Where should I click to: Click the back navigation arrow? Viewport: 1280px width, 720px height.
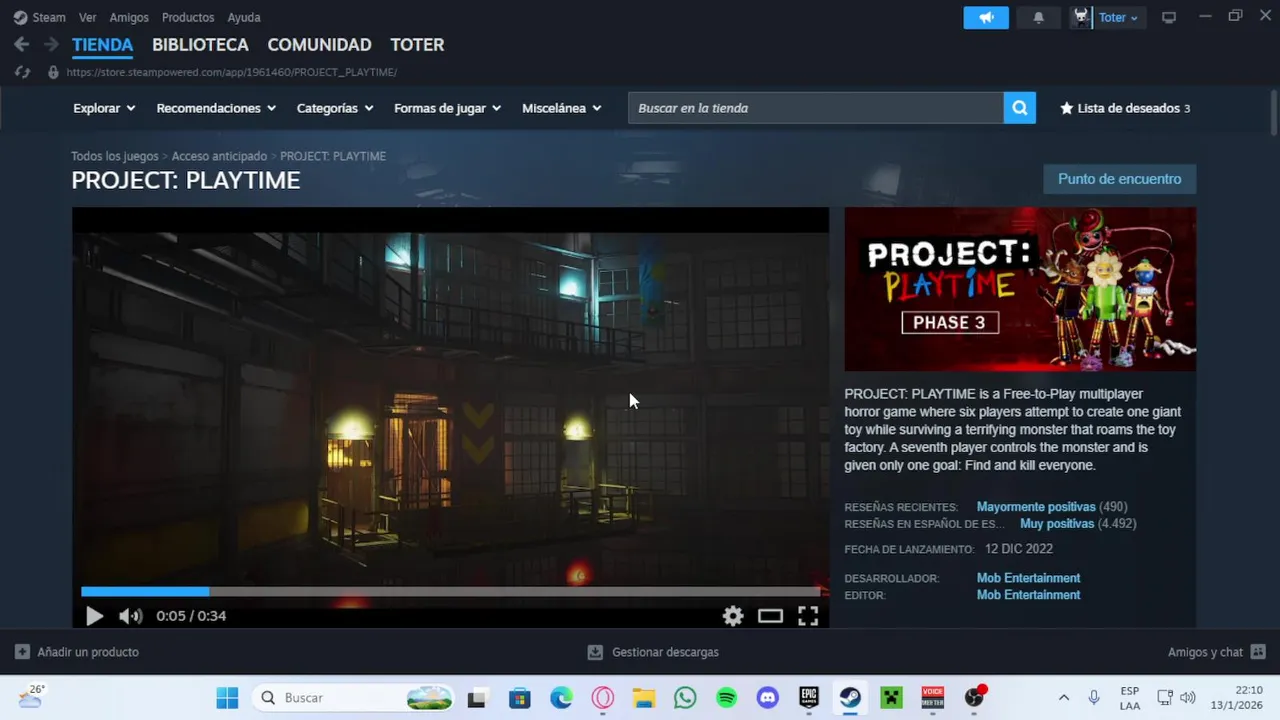click(x=22, y=44)
